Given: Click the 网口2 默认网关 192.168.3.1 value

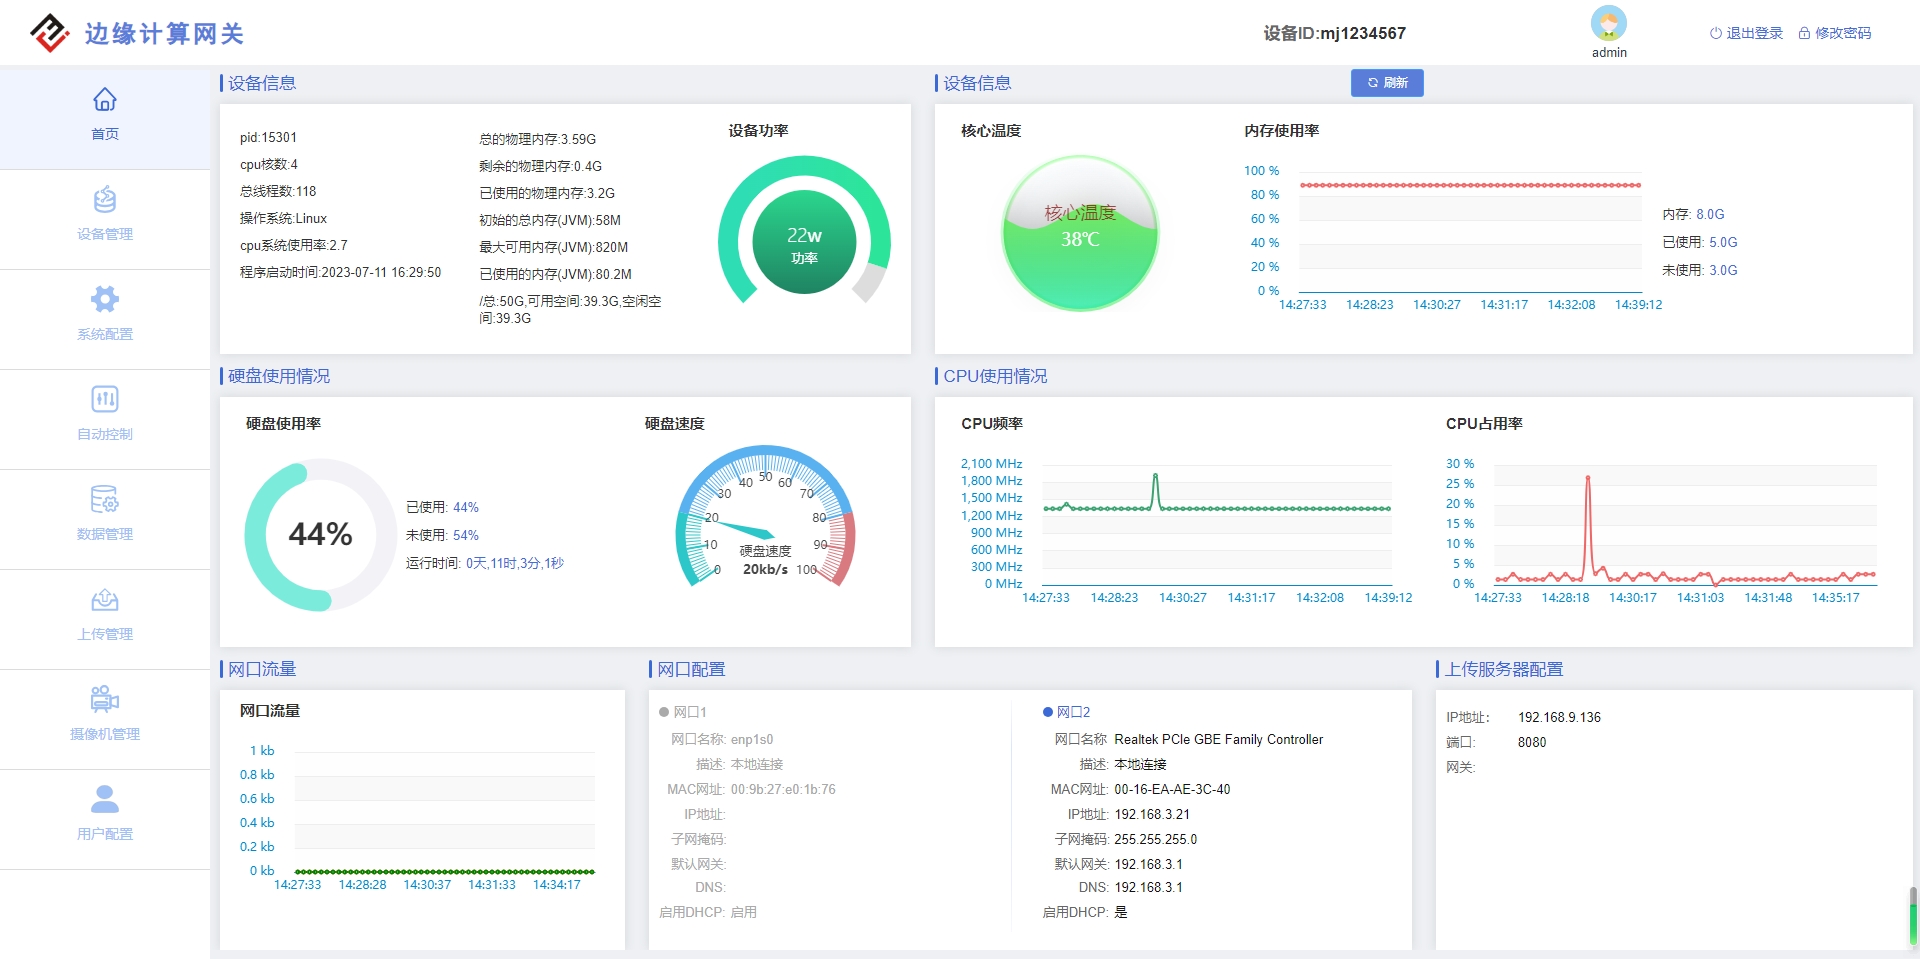Looking at the screenshot, I should (1149, 865).
